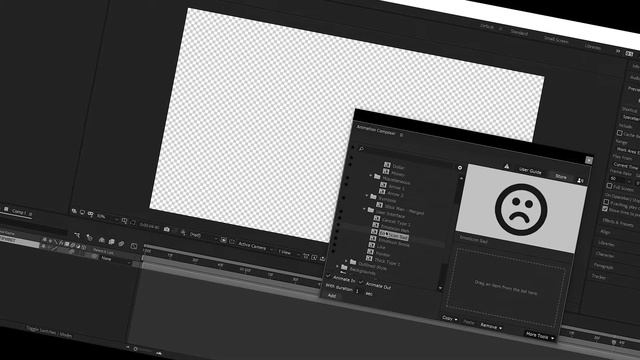Collapse the User Interface folder
Image resolution: width=640 pixels, height=360 pixels.
pos(364,209)
